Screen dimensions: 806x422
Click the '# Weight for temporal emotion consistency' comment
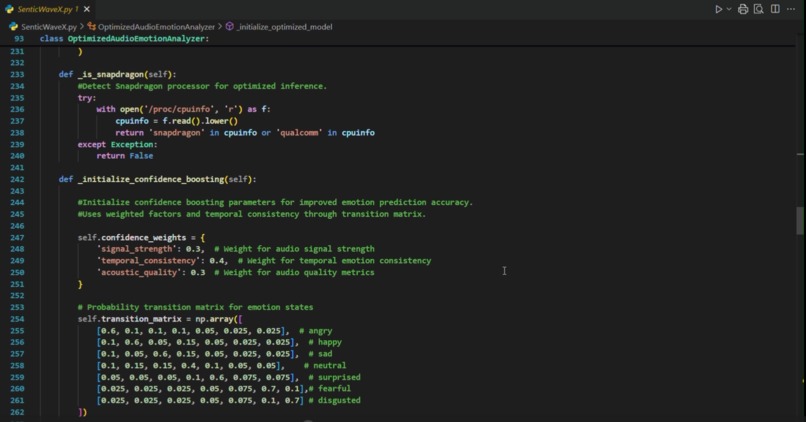pyautogui.click(x=334, y=261)
